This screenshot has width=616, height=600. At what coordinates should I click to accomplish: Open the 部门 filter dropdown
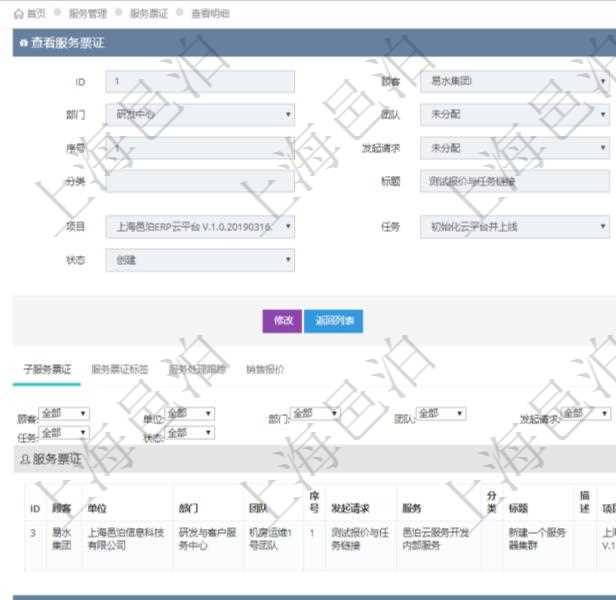315,413
